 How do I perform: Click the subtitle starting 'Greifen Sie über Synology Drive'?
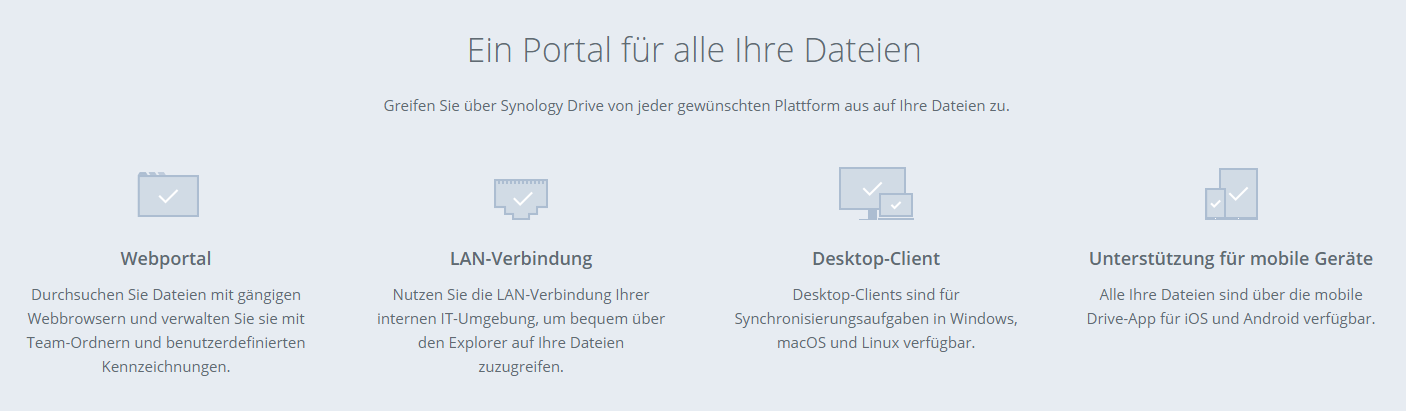pos(697,105)
